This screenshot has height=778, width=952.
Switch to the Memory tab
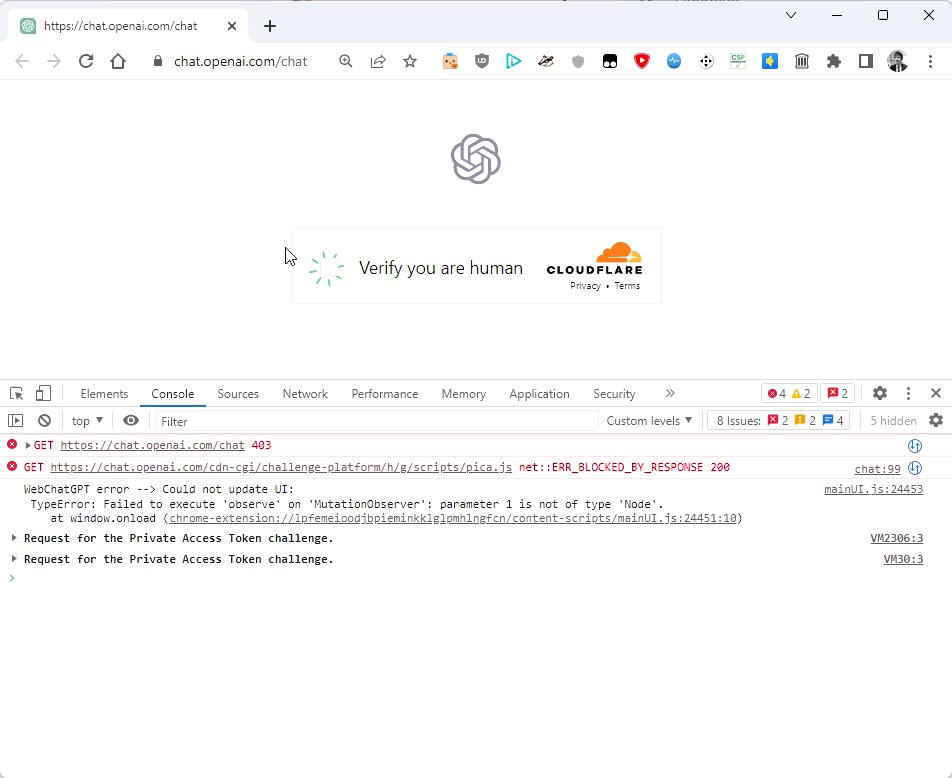(463, 394)
